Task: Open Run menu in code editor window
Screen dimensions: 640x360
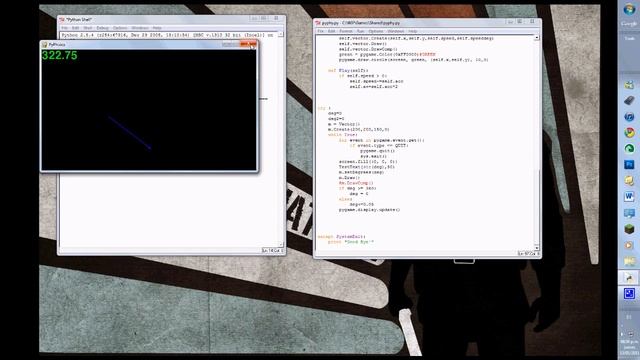Action: [360, 31]
